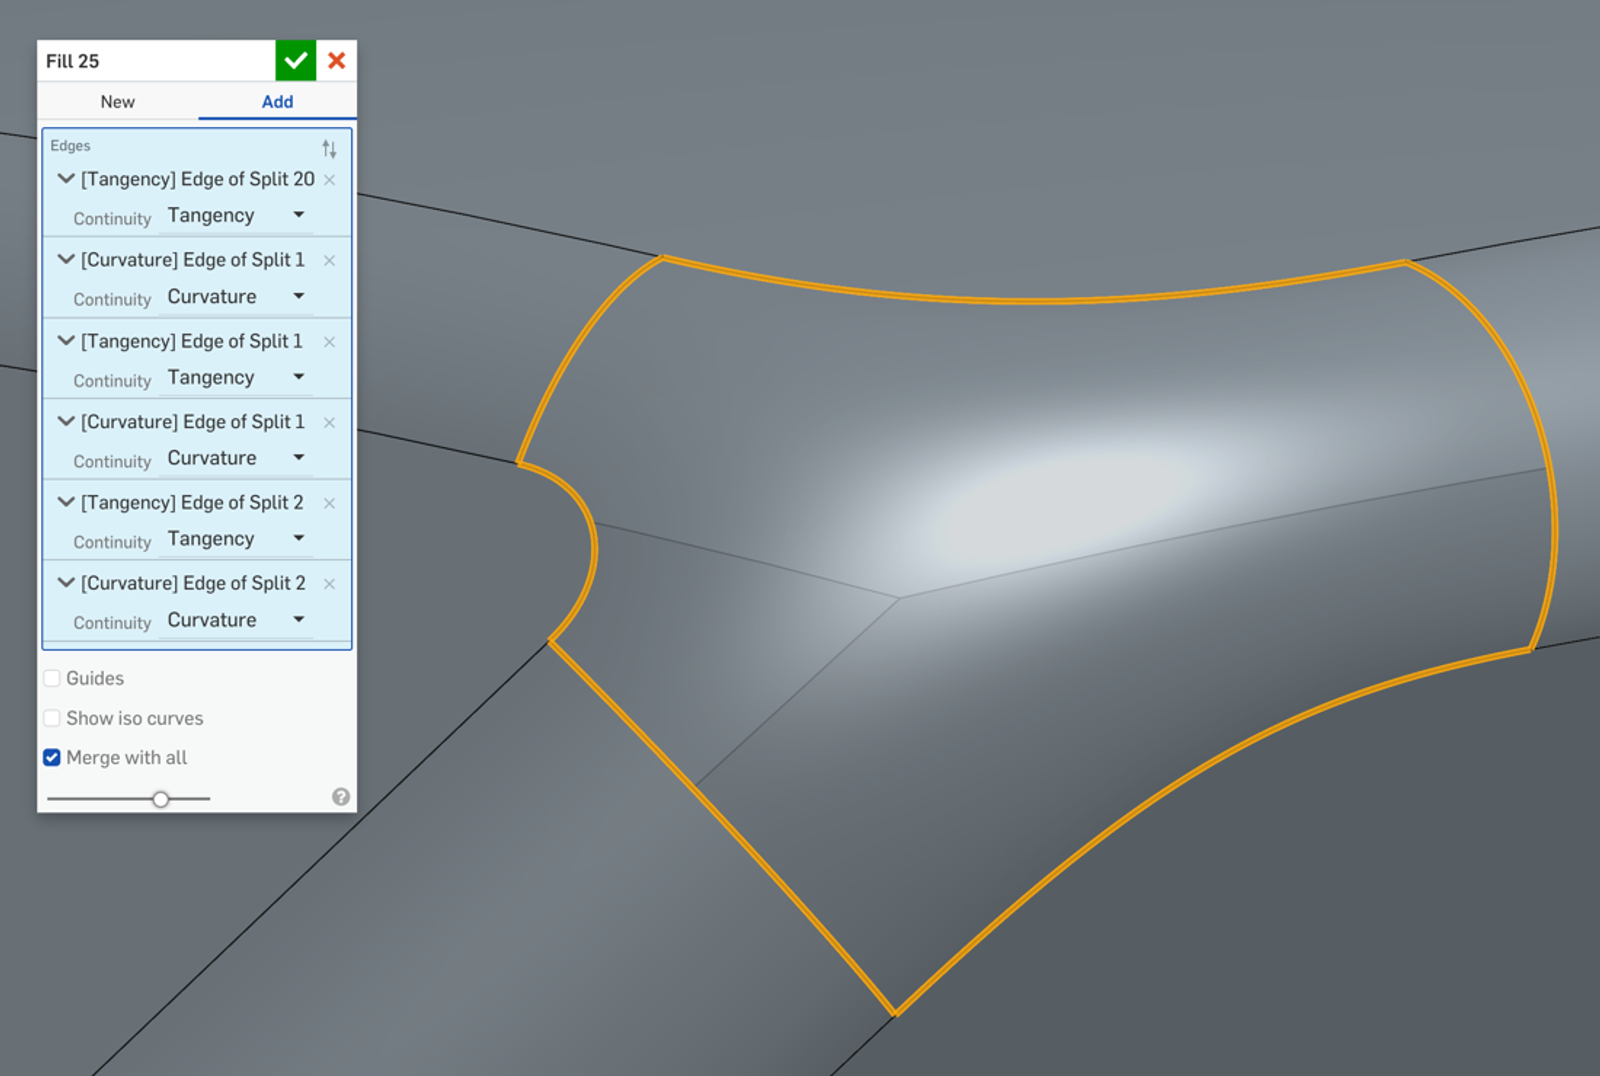Enable Show iso curves
The image size is (1600, 1076).
51,717
